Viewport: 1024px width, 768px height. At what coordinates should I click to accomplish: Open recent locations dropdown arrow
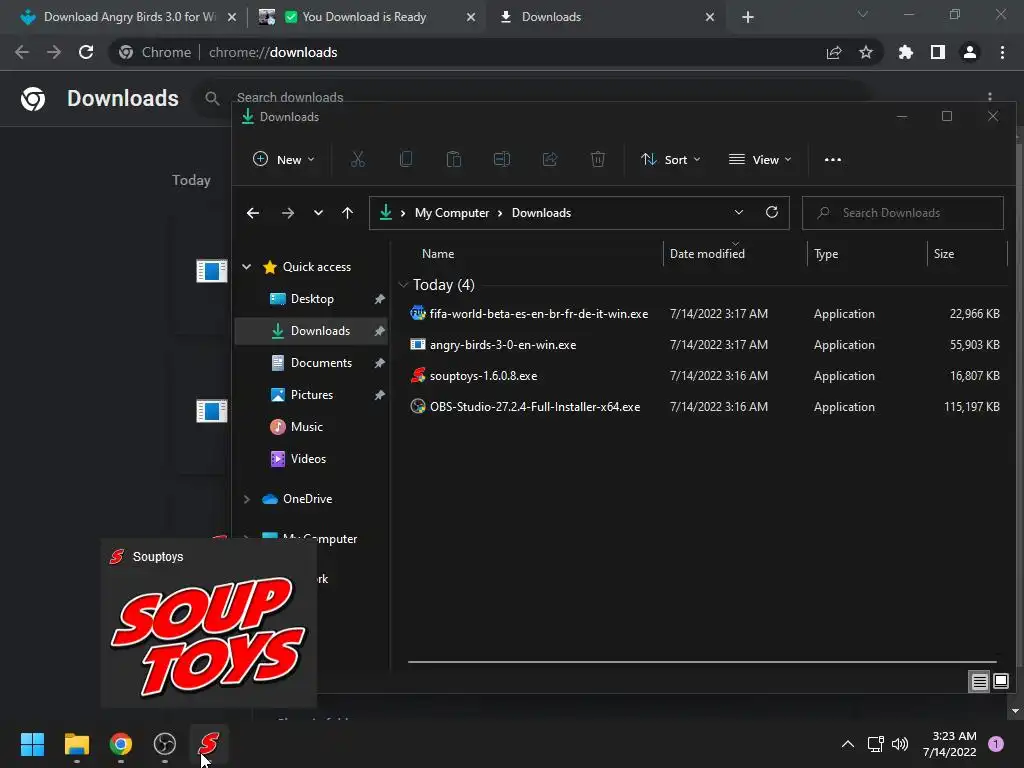(318, 213)
